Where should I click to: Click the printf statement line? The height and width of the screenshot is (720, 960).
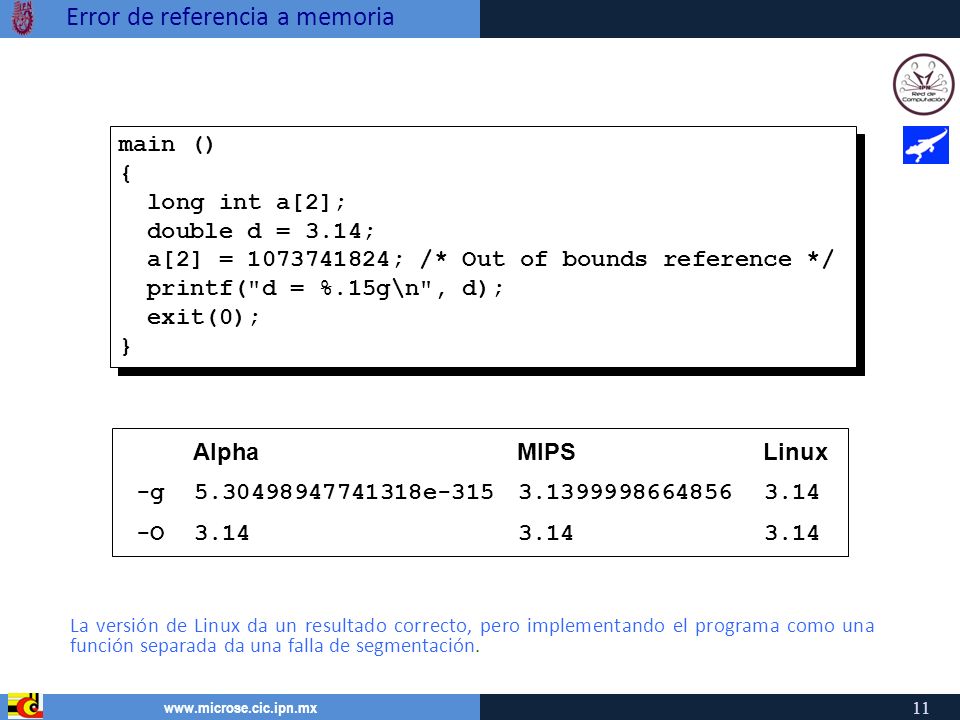[324, 288]
